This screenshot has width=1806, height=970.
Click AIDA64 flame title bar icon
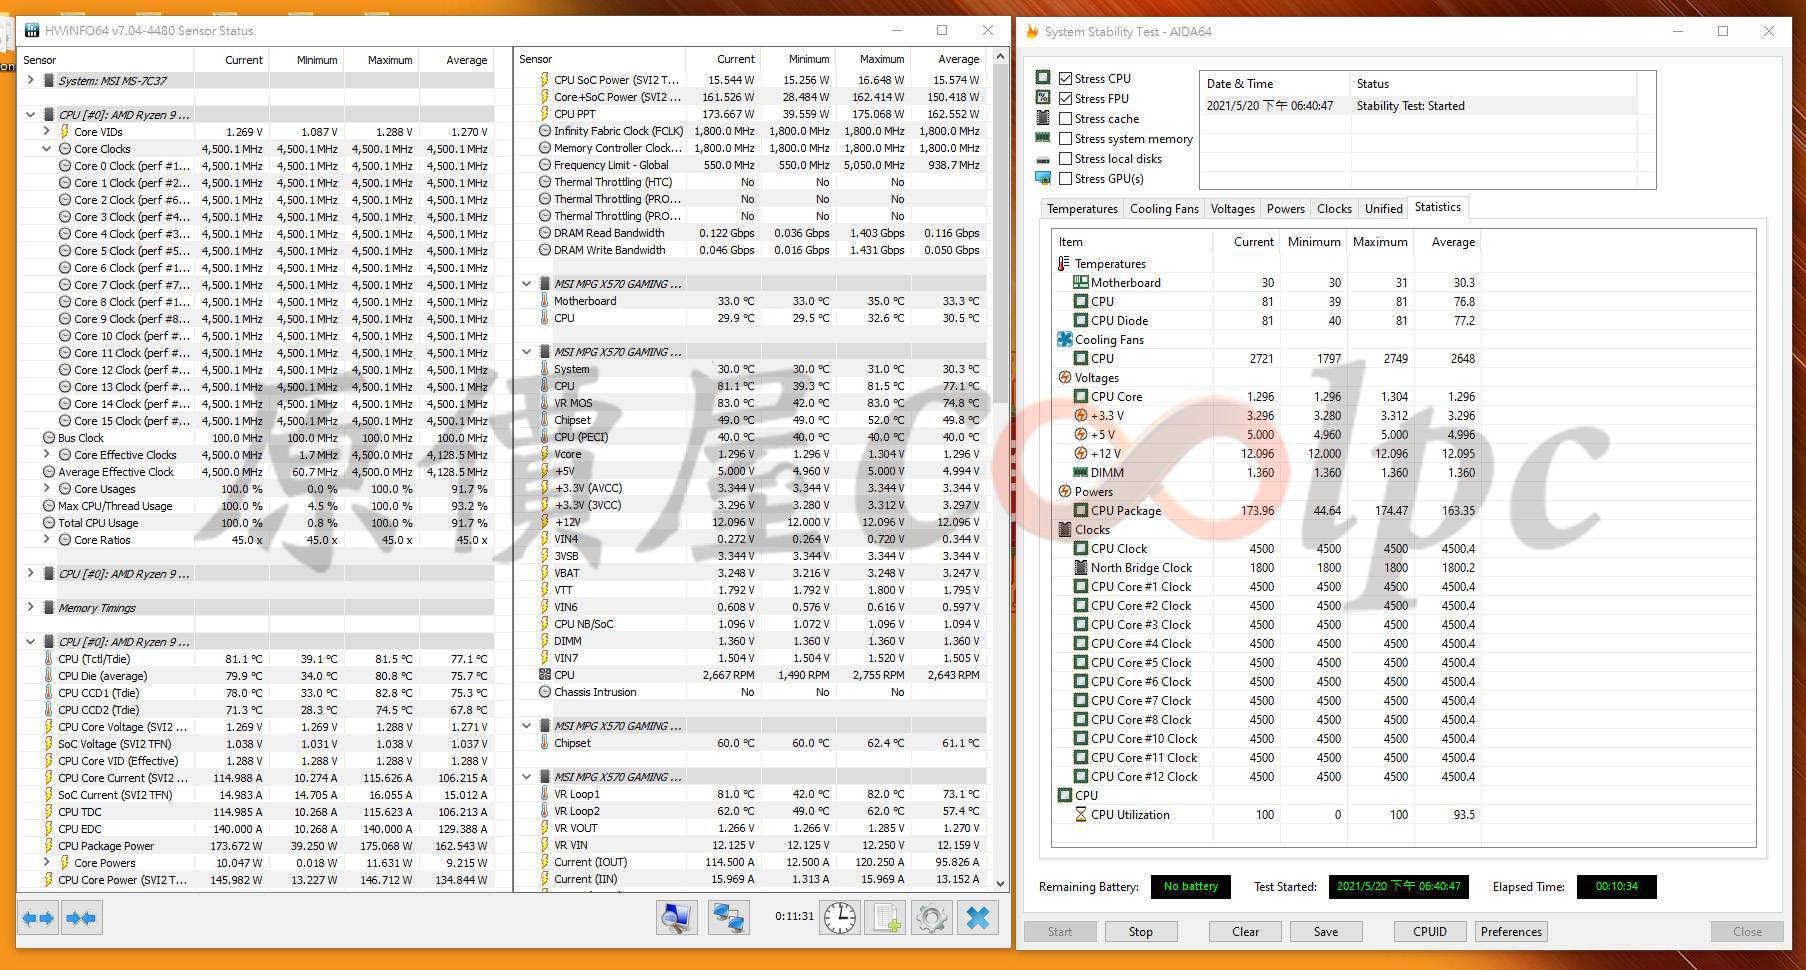point(1032,31)
